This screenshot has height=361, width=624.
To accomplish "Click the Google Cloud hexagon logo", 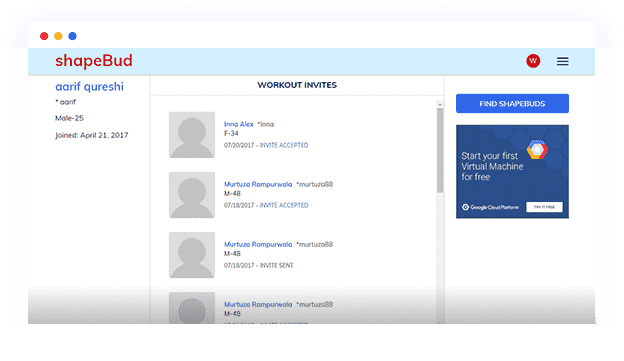I will pyautogui.click(x=537, y=150).
